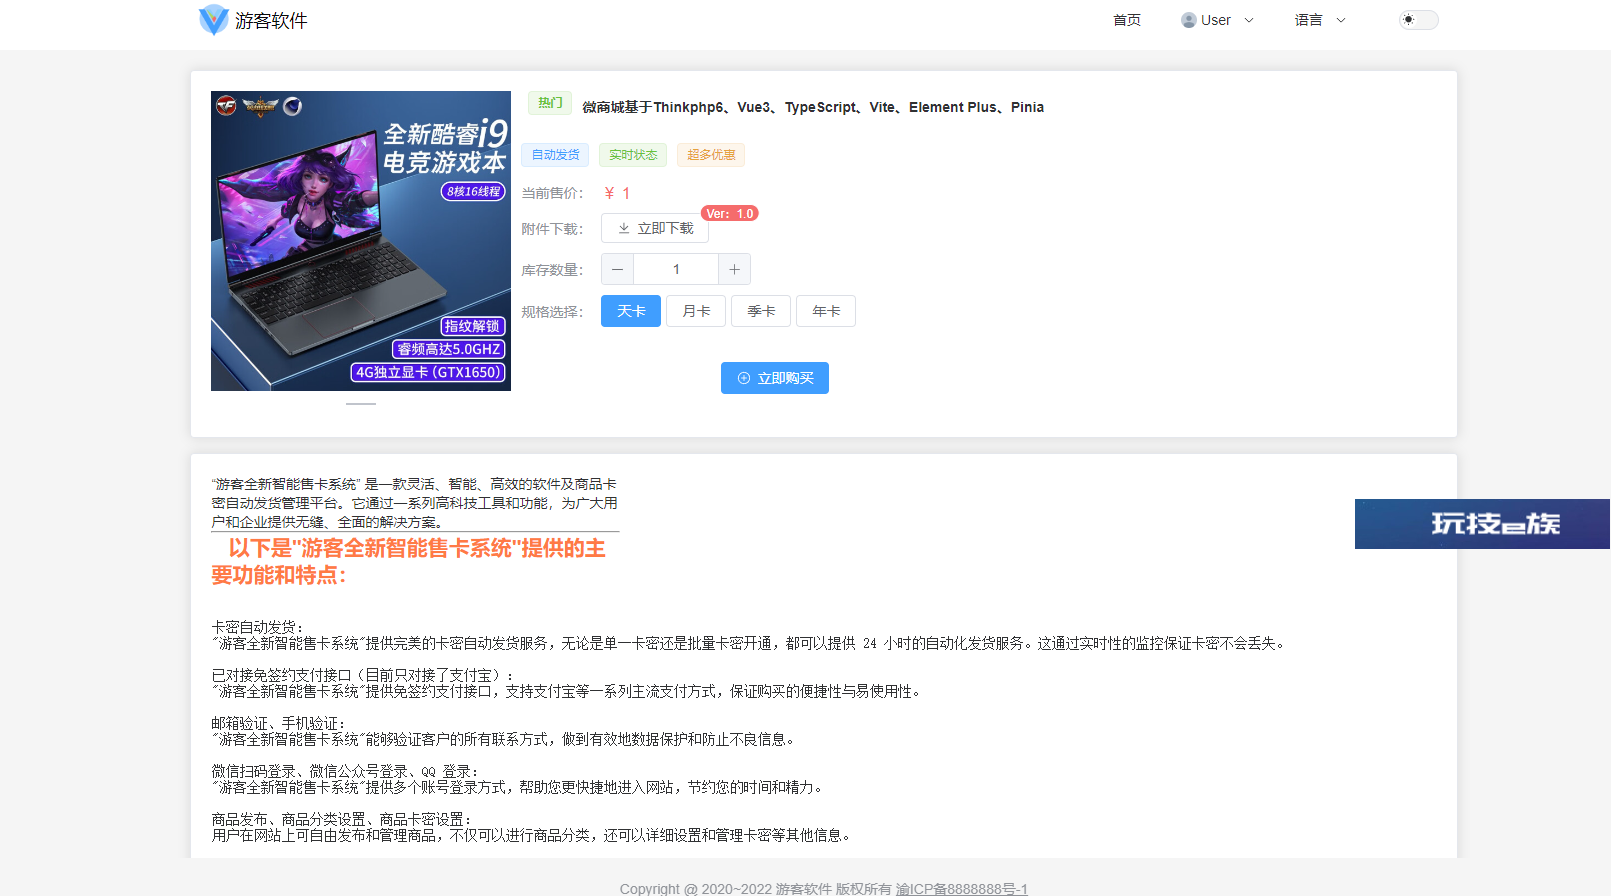
Task: Click the 游客软件 logo icon
Action: [x=213, y=20]
